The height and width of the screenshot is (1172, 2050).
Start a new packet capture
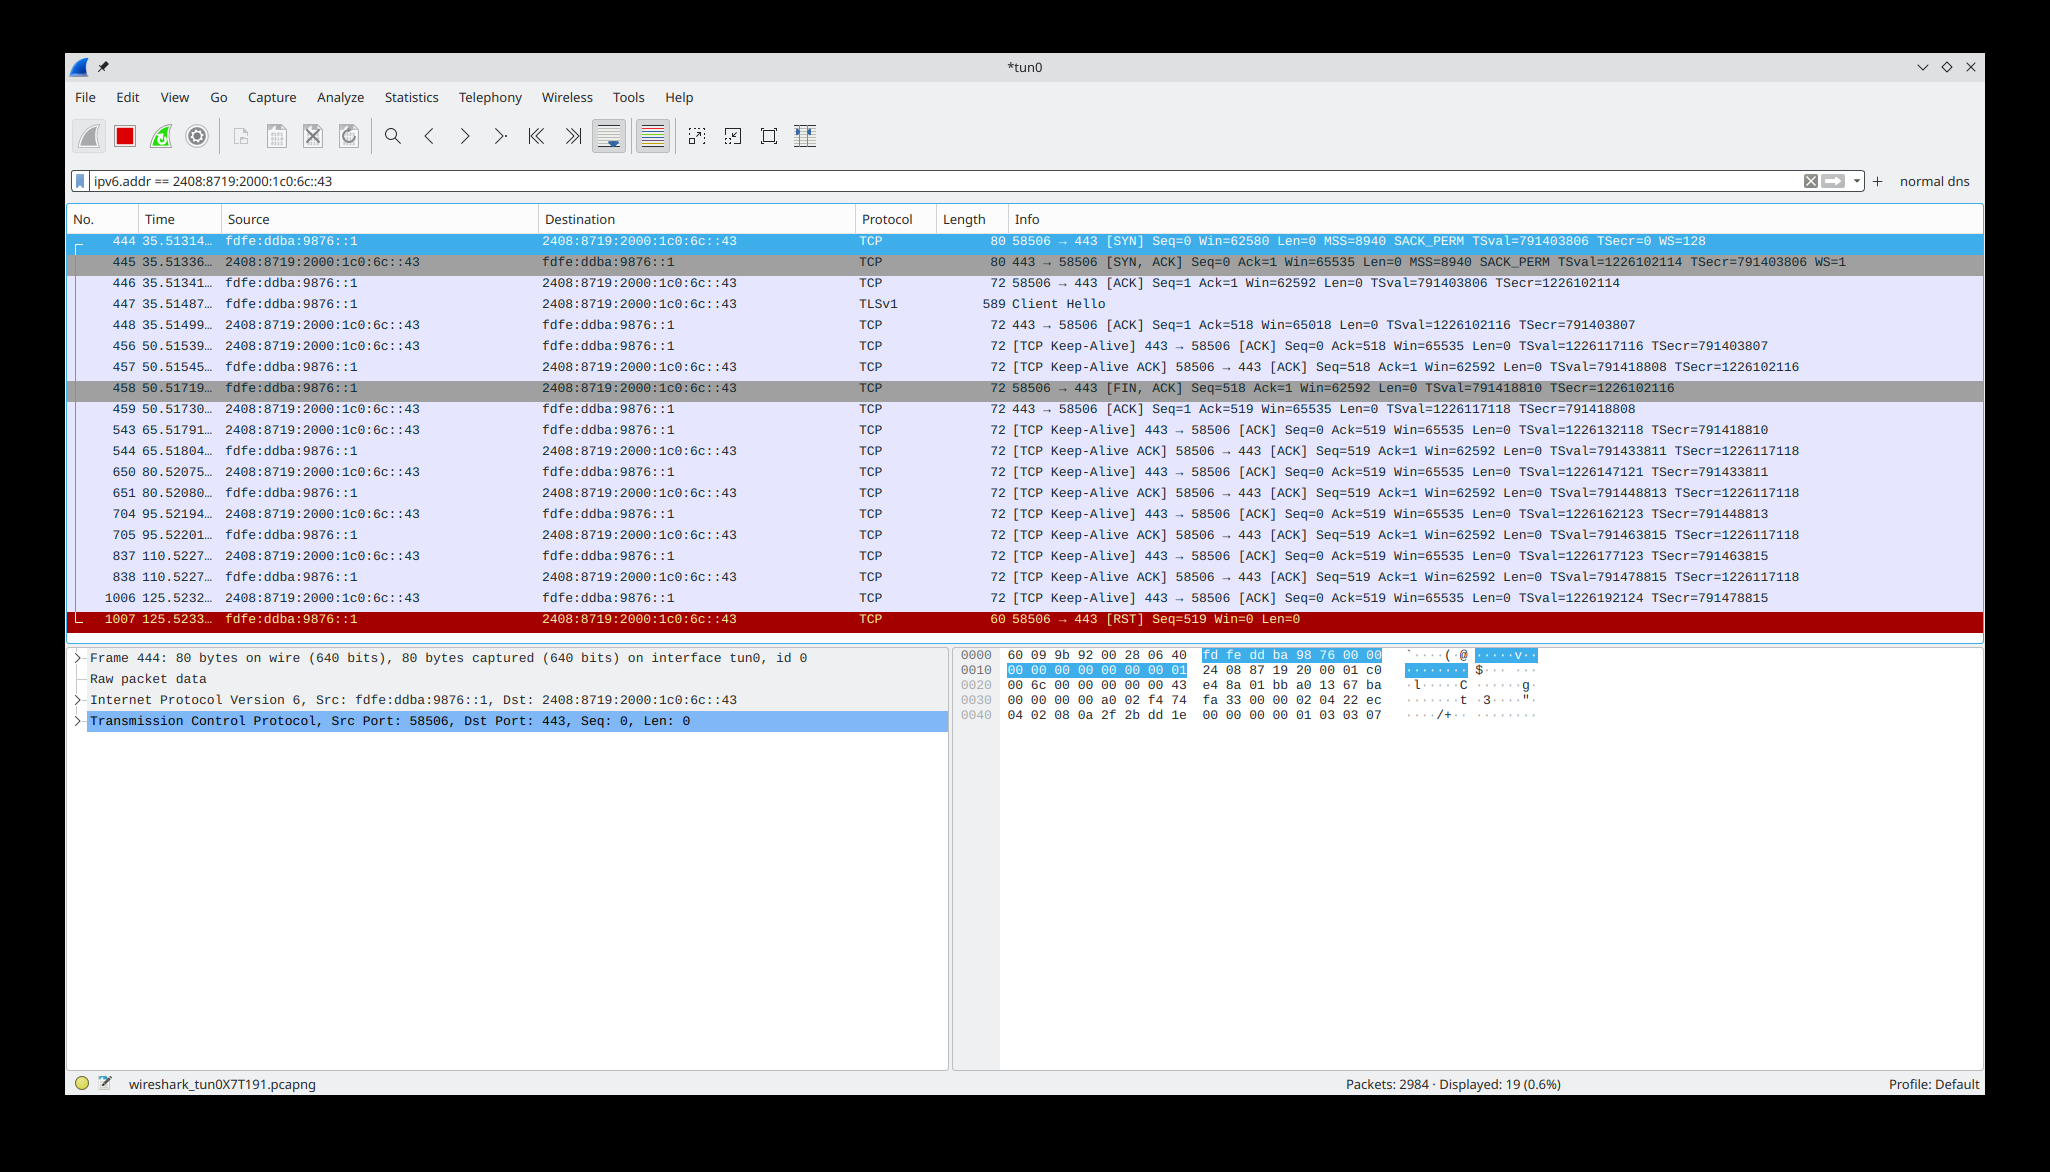point(88,136)
